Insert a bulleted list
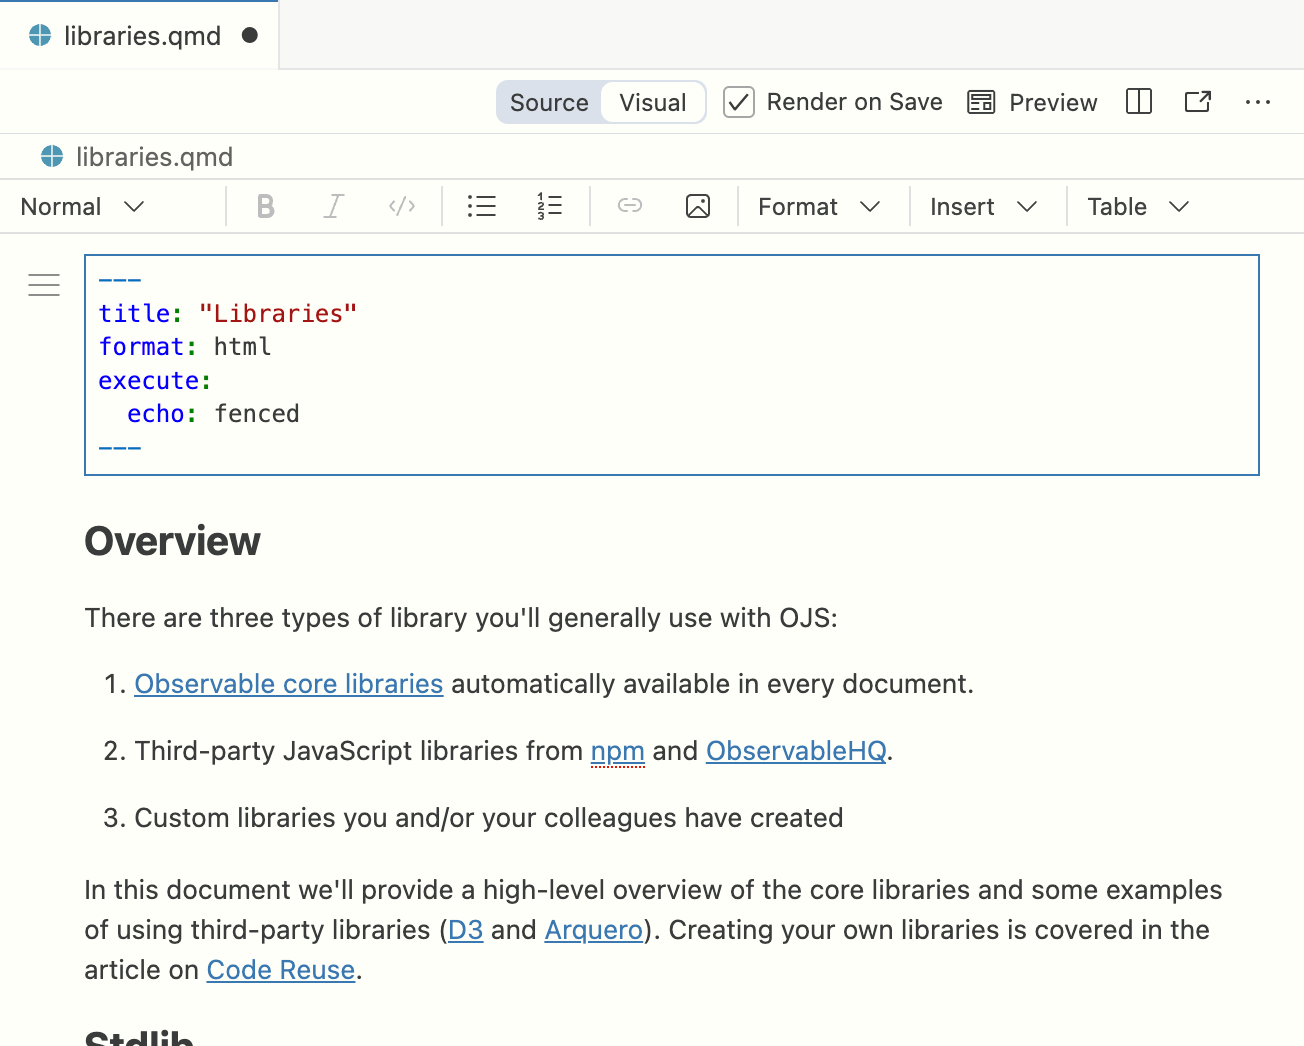 481,206
